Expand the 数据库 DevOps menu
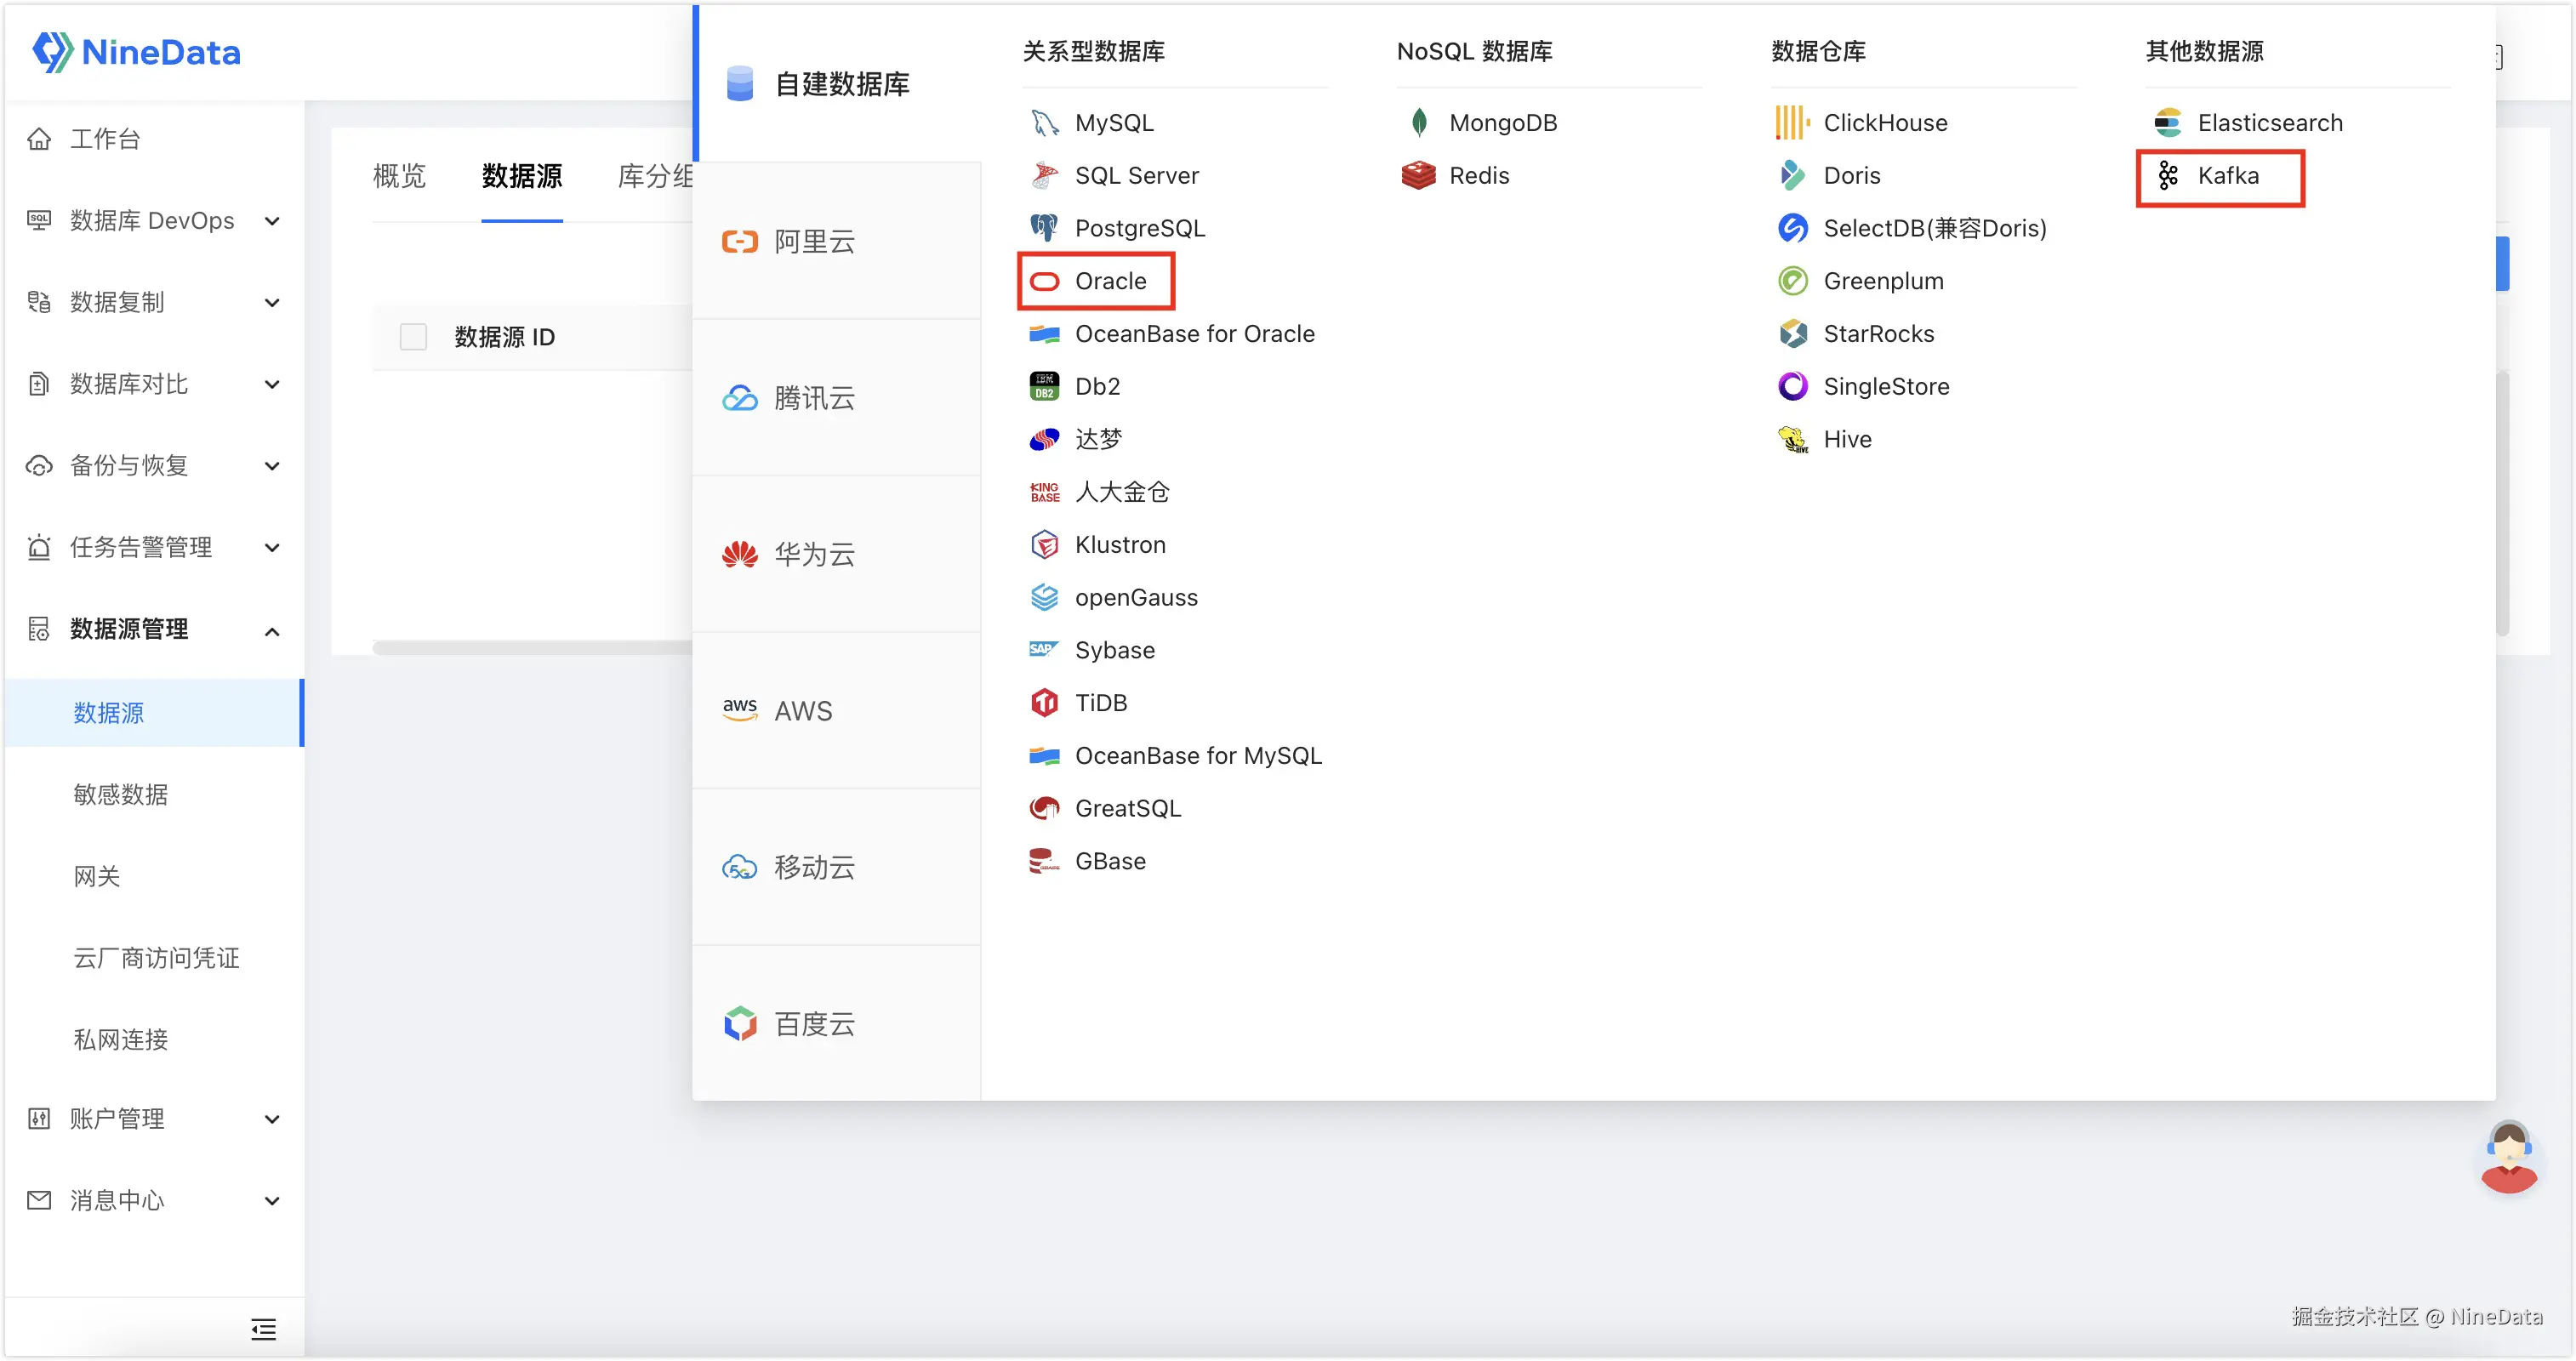This screenshot has height=1361, width=2576. pos(152,221)
